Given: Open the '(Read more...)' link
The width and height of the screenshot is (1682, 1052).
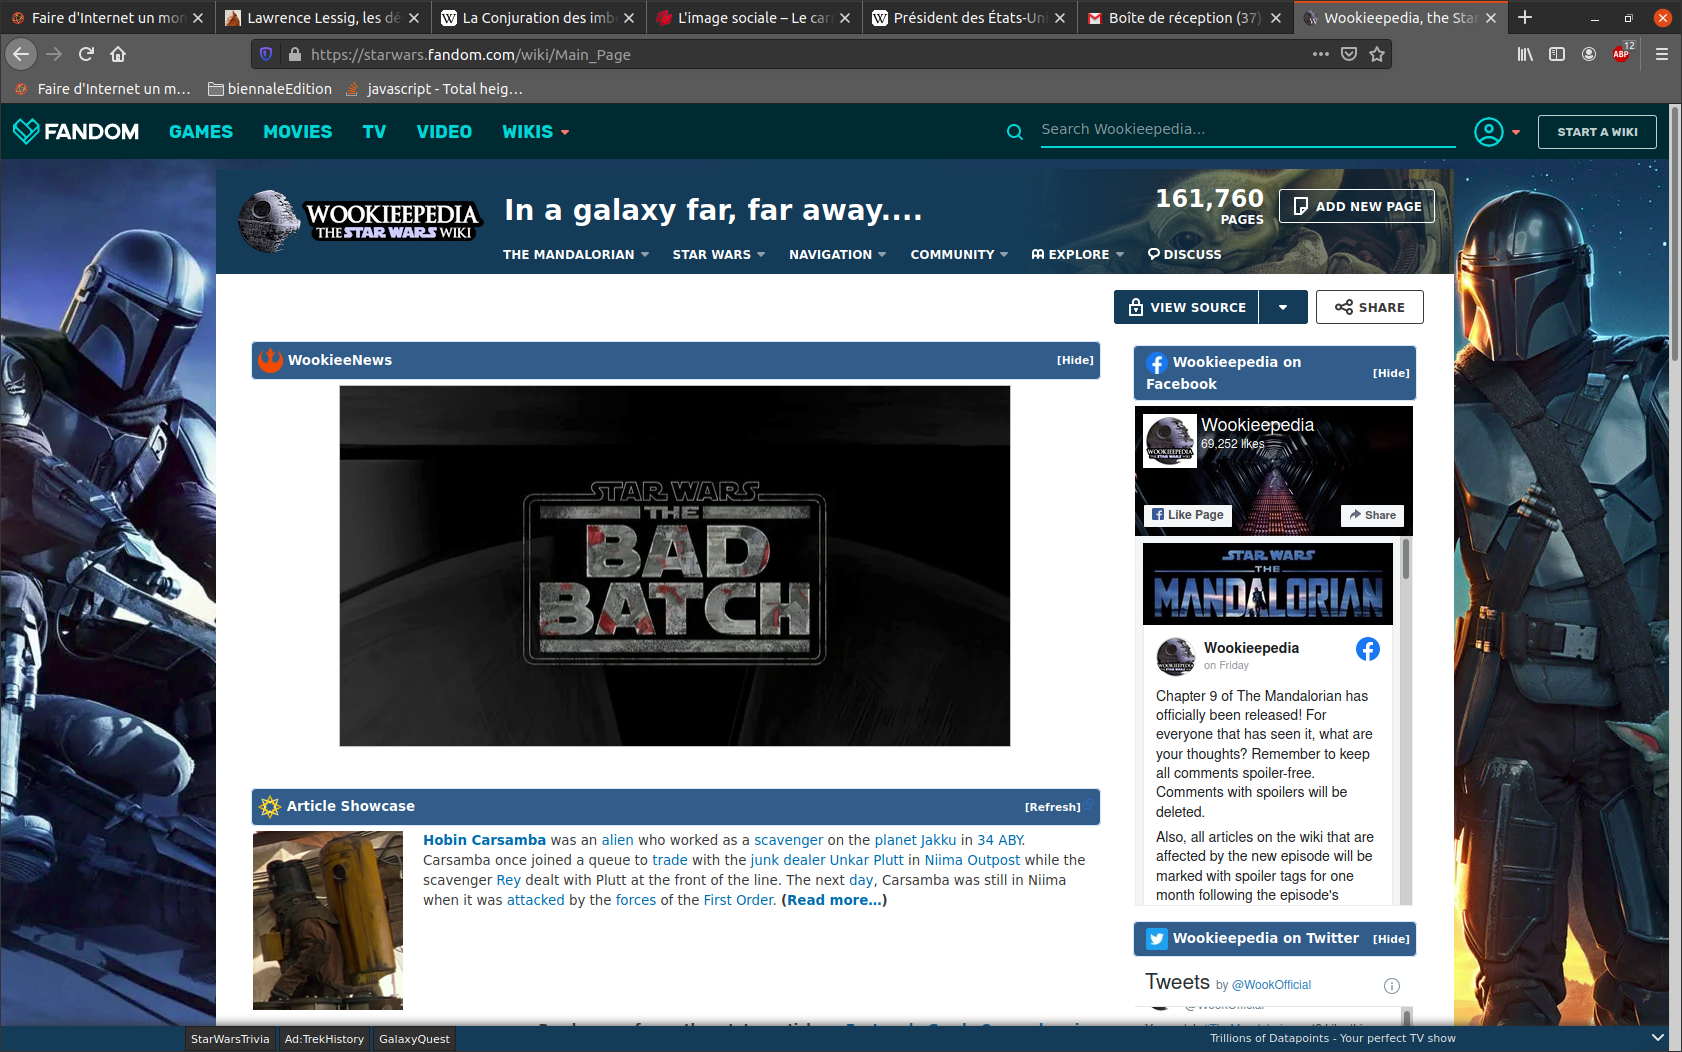Looking at the screenshot, I should 834,900.
